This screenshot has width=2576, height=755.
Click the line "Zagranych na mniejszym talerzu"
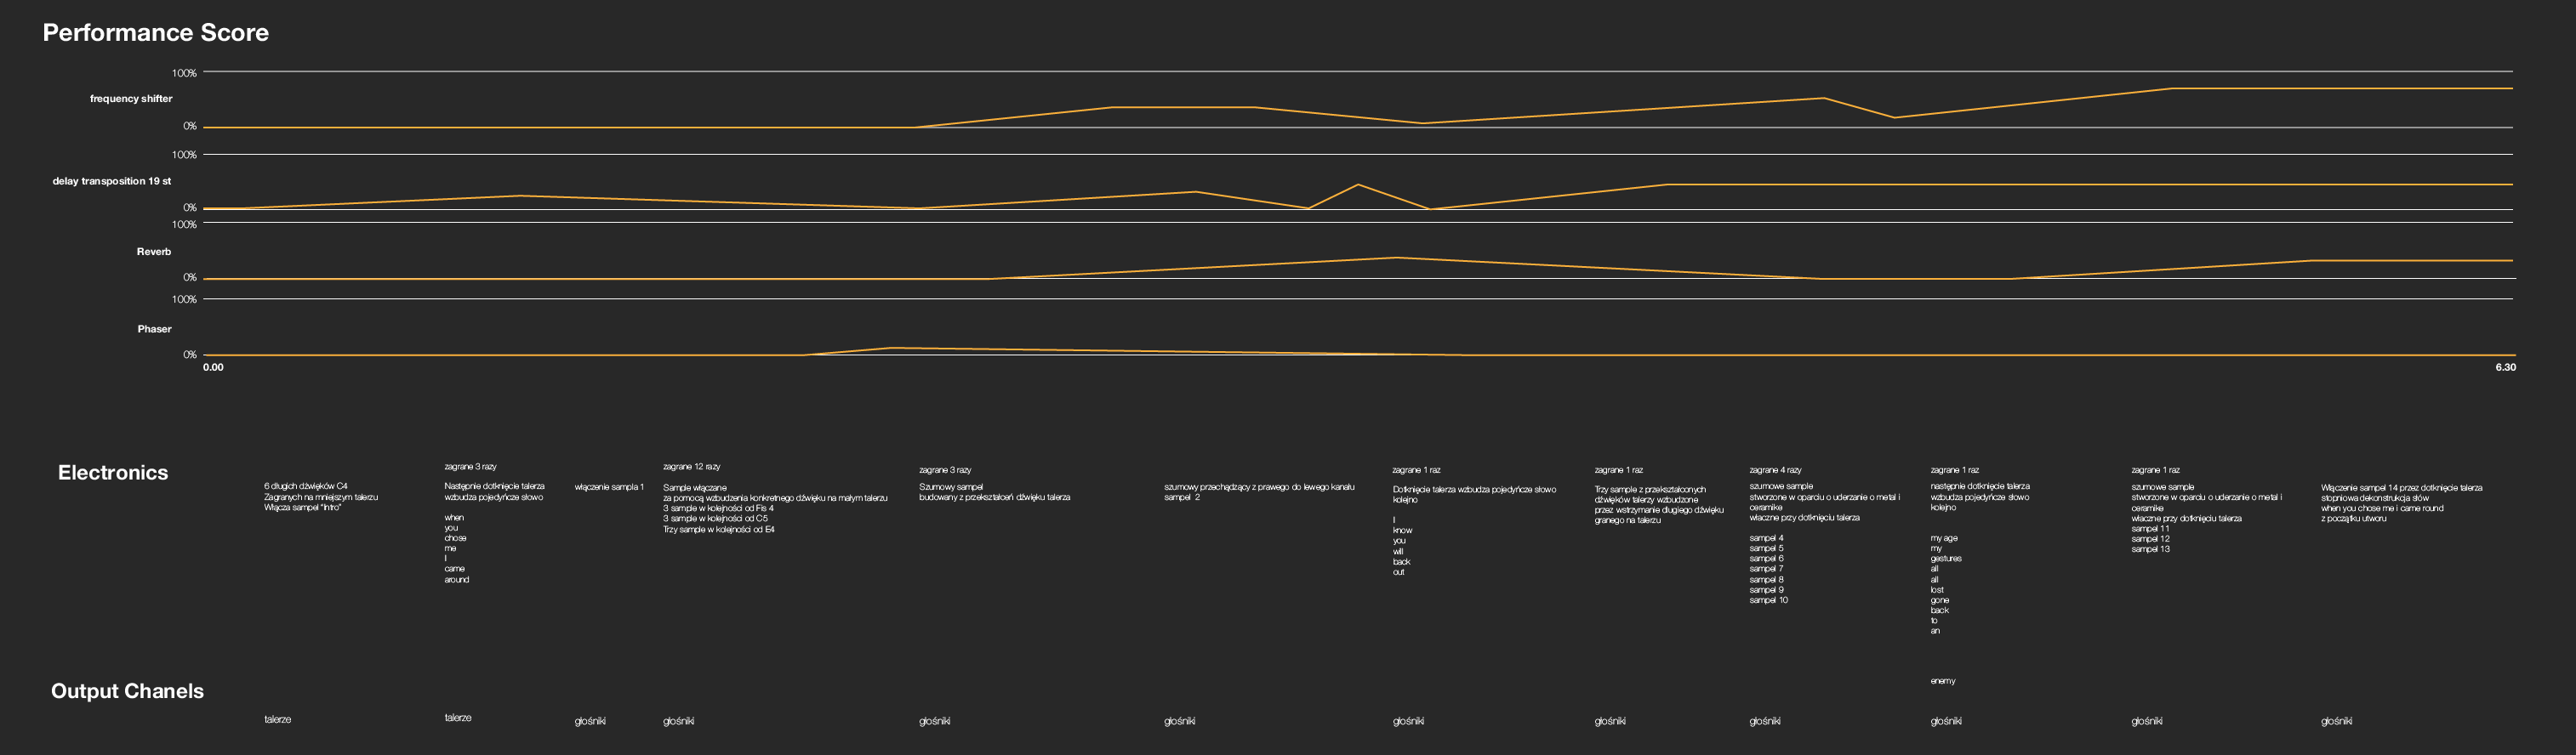coord(321,497)
